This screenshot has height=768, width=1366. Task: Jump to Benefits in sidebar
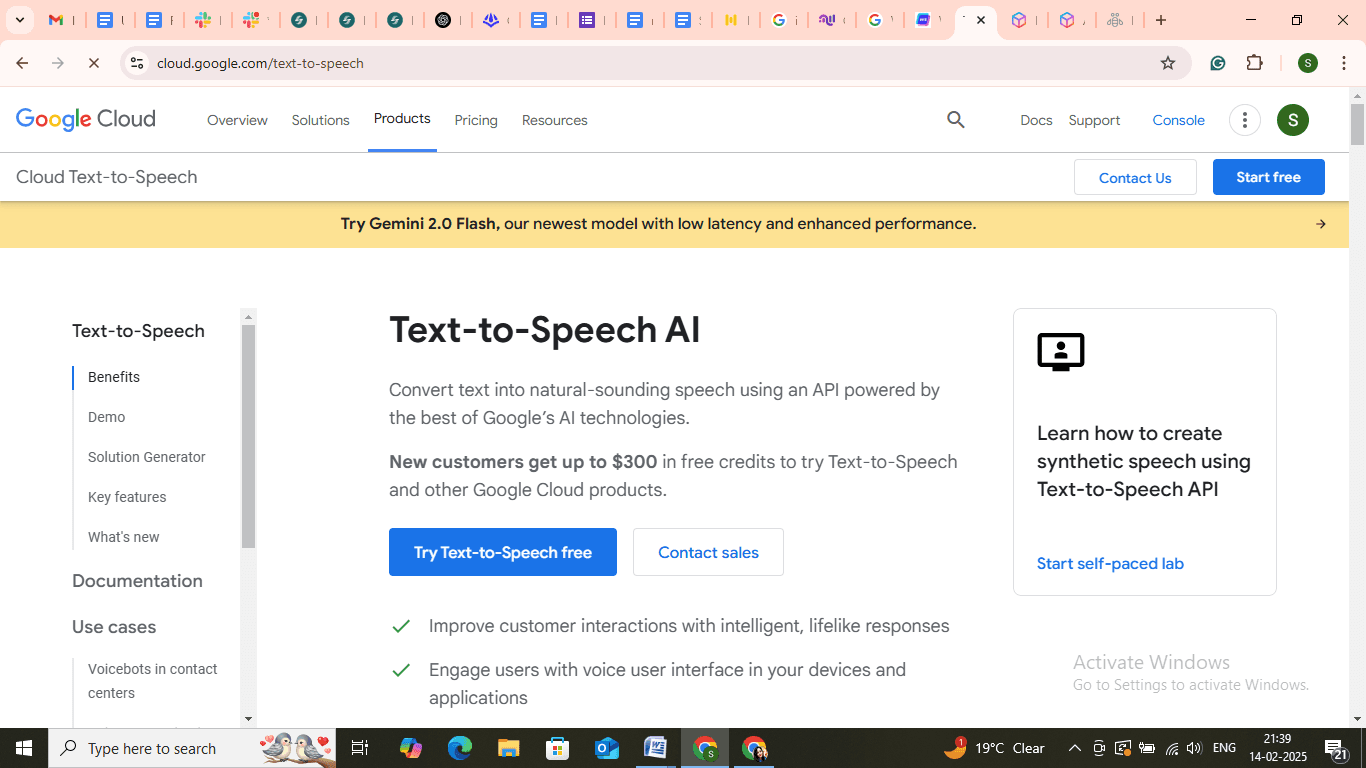[114, 377]
